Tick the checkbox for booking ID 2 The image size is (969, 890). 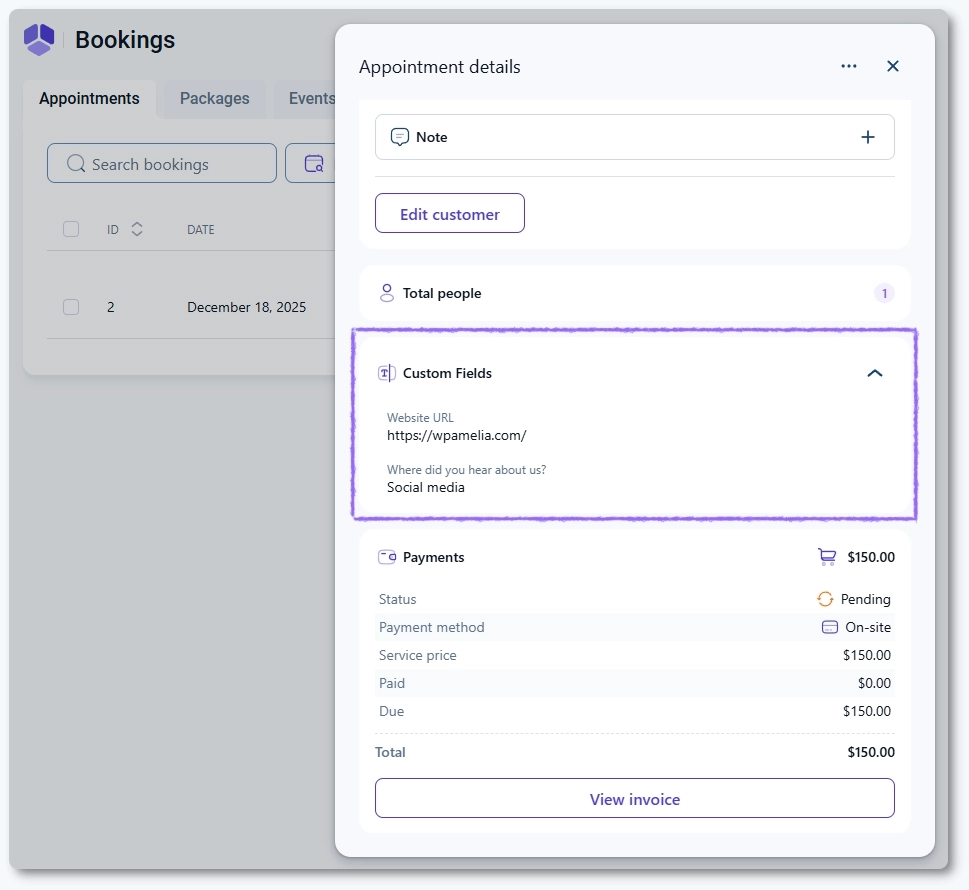[x=71, y=307]
